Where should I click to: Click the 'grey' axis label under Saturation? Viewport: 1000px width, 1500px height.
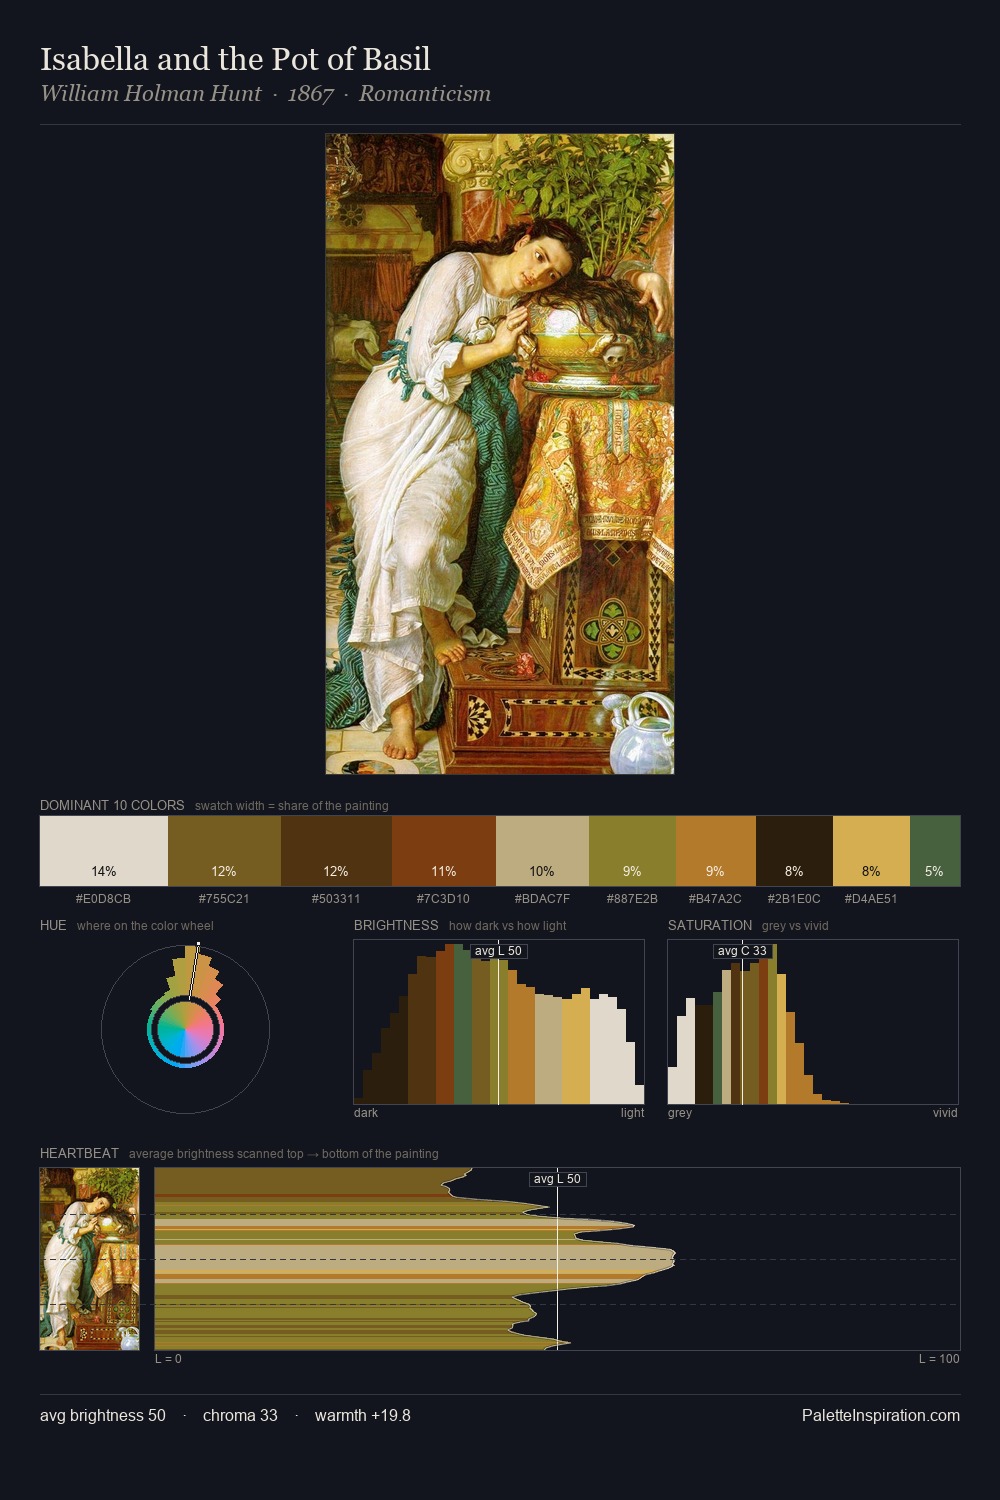[x=680, y=1113]
